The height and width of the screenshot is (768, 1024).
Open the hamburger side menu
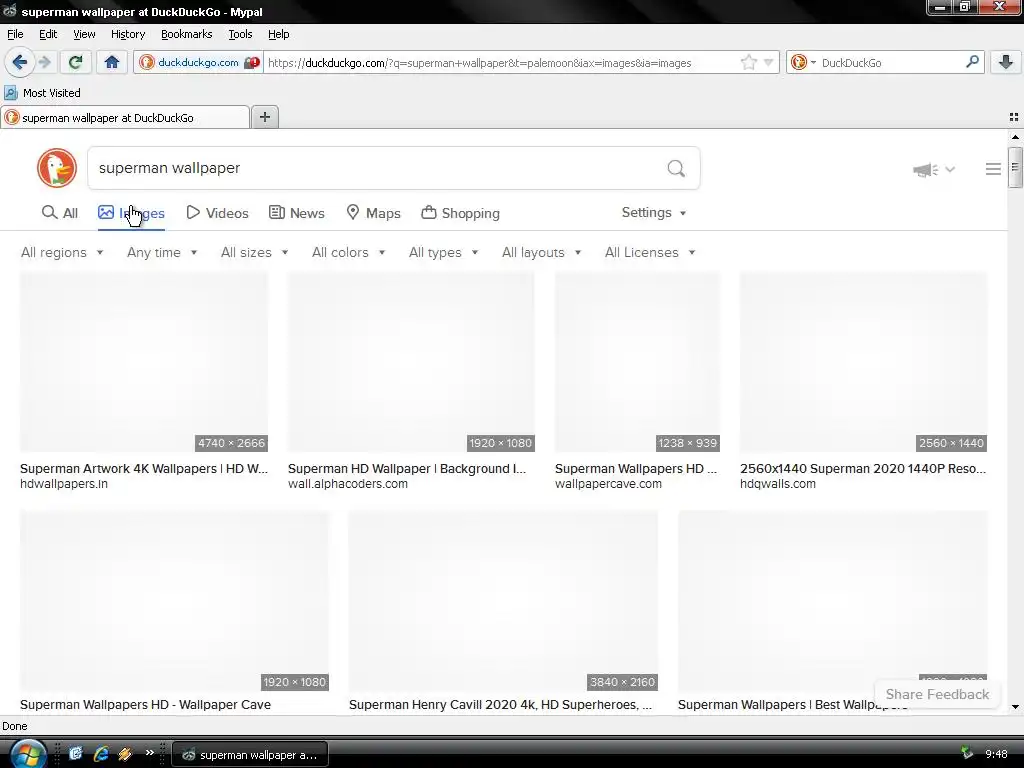pyautogui.click(x=993, y=169)
